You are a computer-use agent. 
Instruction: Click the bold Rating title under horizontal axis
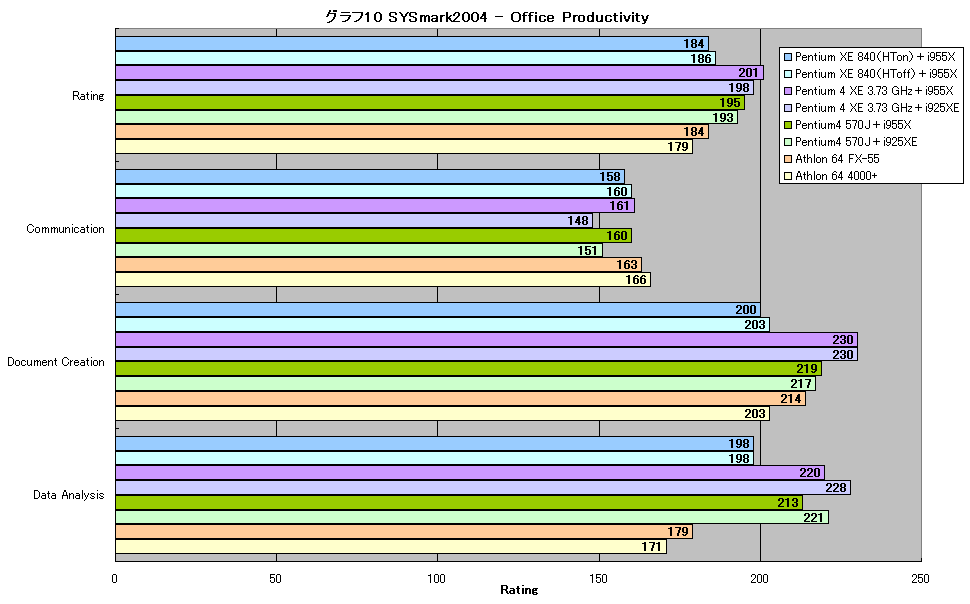519,590
